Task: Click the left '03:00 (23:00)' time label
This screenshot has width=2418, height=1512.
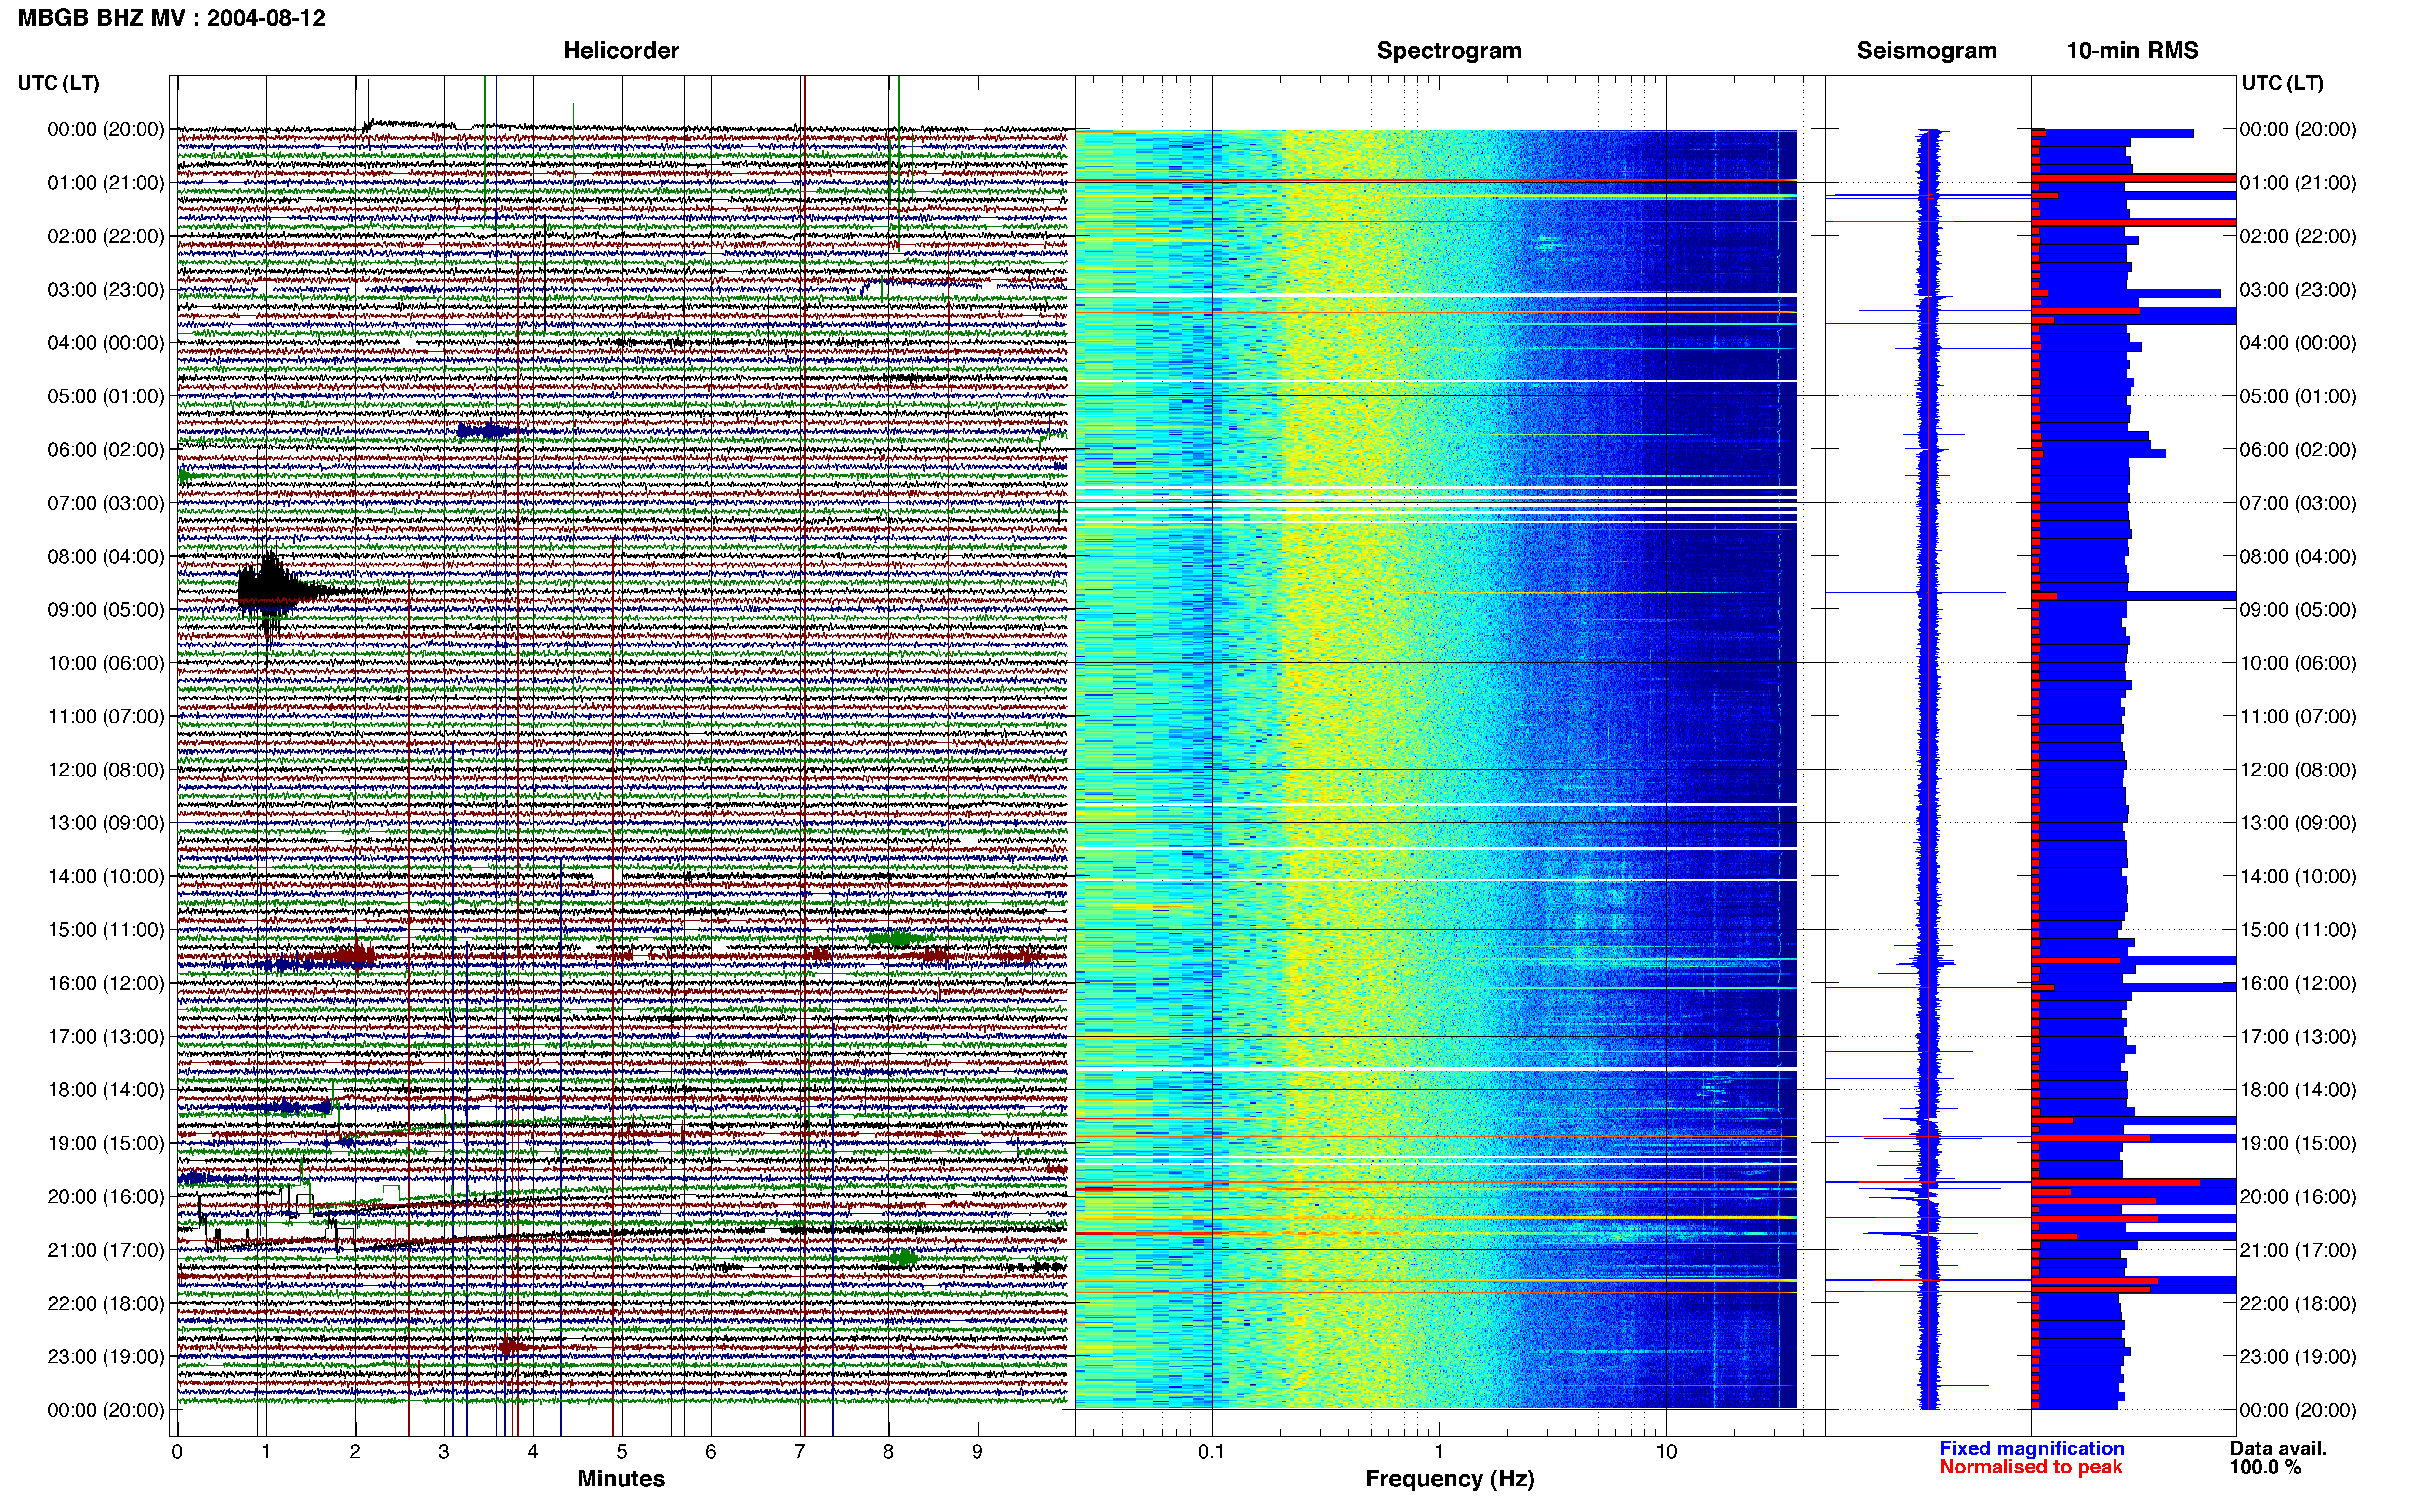Action: tap(106, 289)
